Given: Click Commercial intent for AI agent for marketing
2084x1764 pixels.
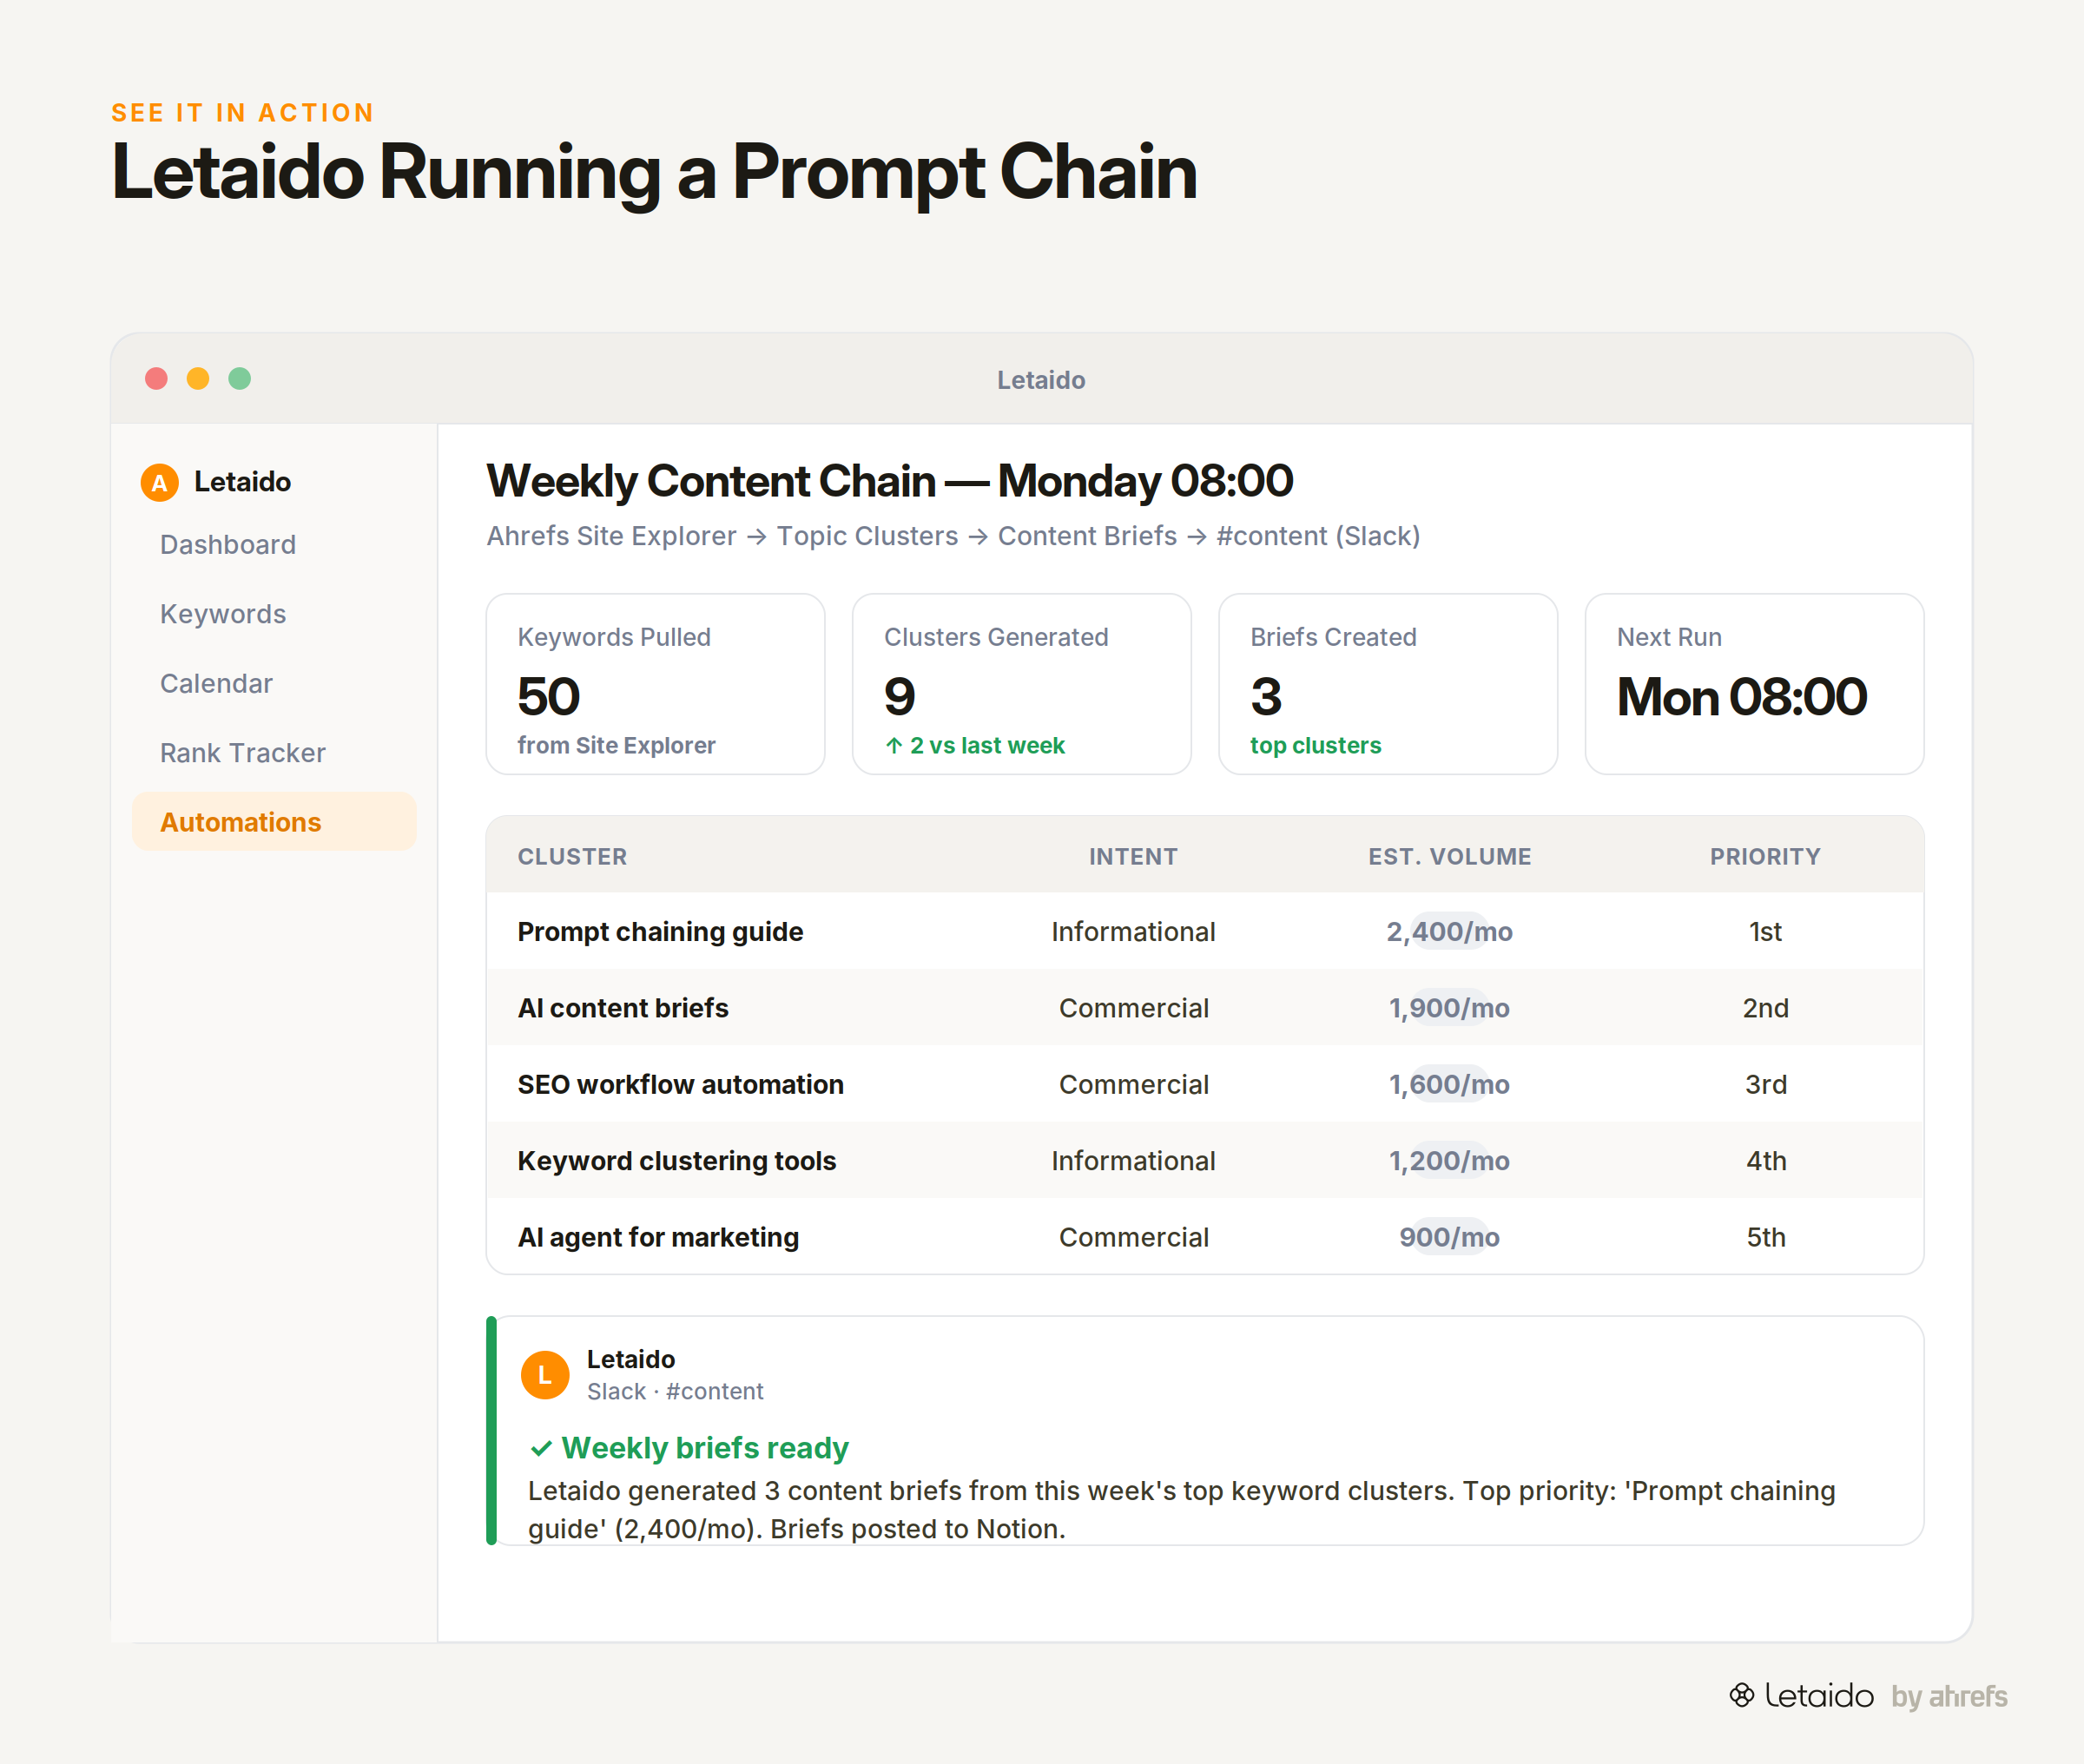Looking at the screenshot, I should coord(1133,1238).
